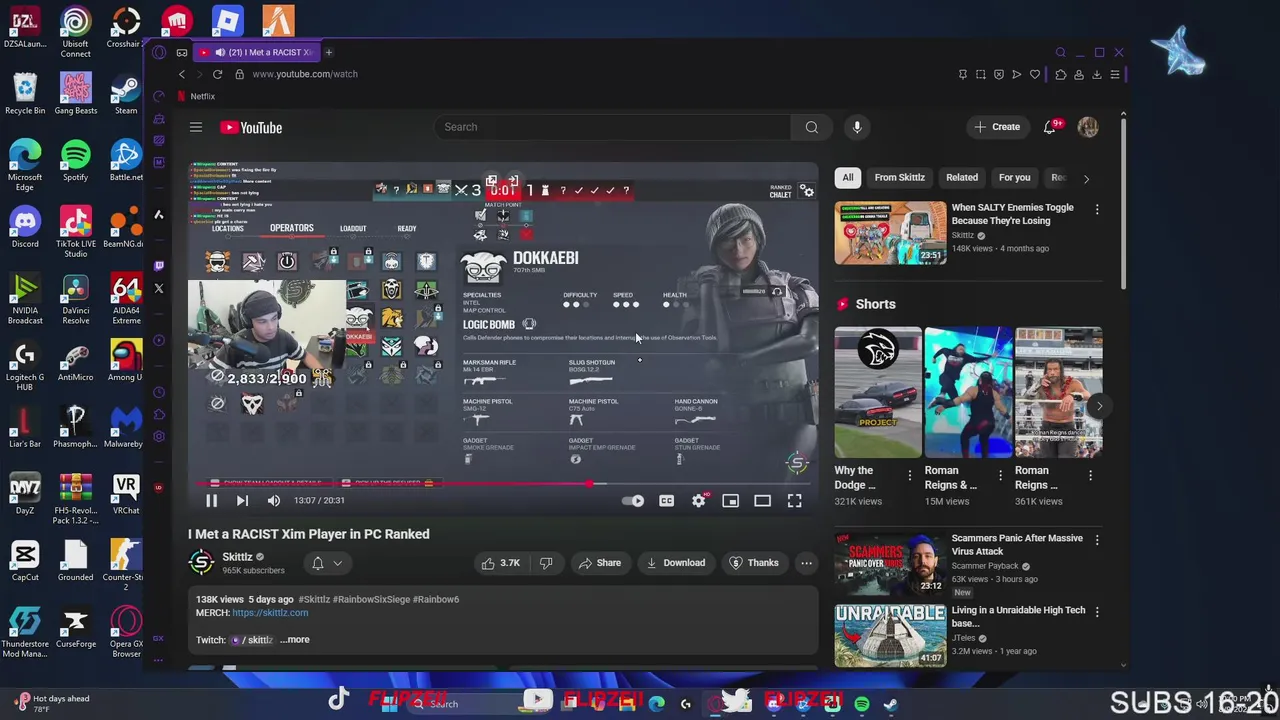Open the Create menu

[997, 127]
